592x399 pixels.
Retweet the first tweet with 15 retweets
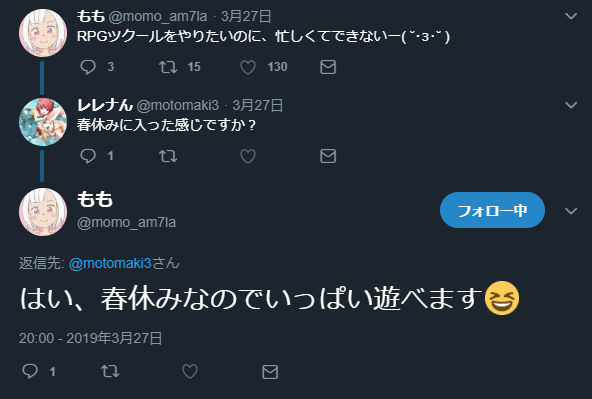[x=168, y=67]
